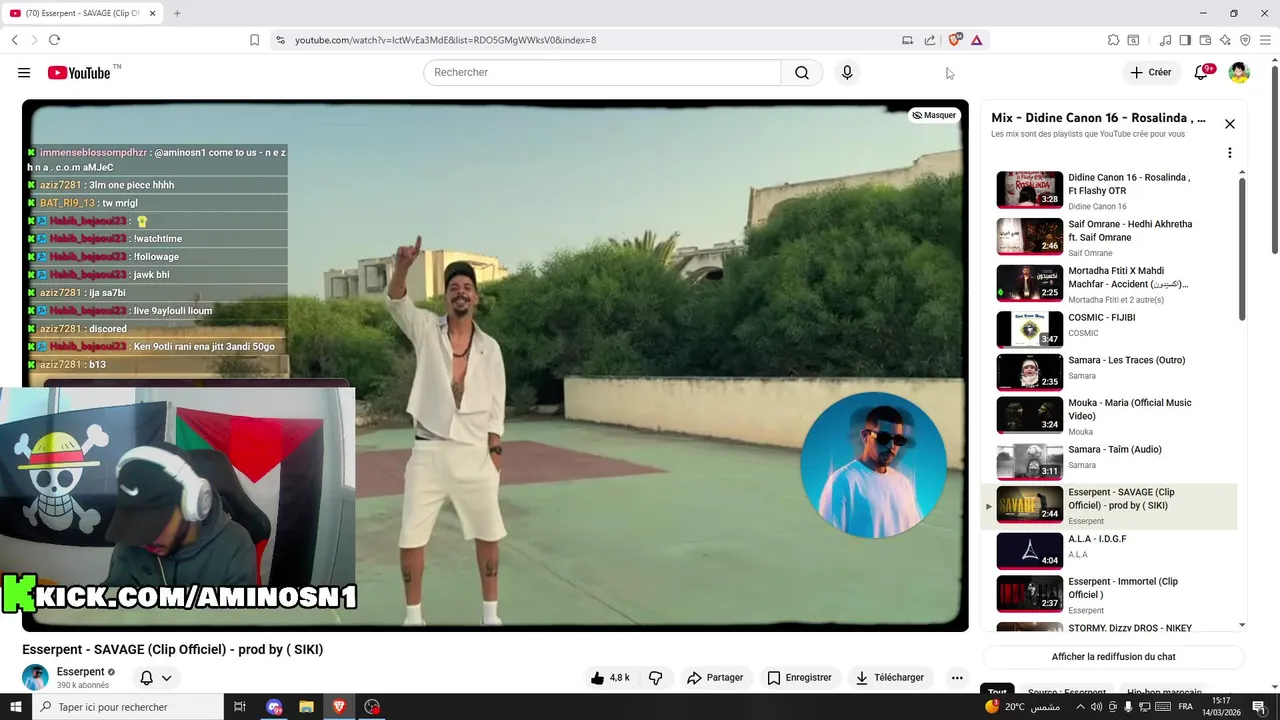Click the main page vertical scrollbar

(x=1275, y=160)
